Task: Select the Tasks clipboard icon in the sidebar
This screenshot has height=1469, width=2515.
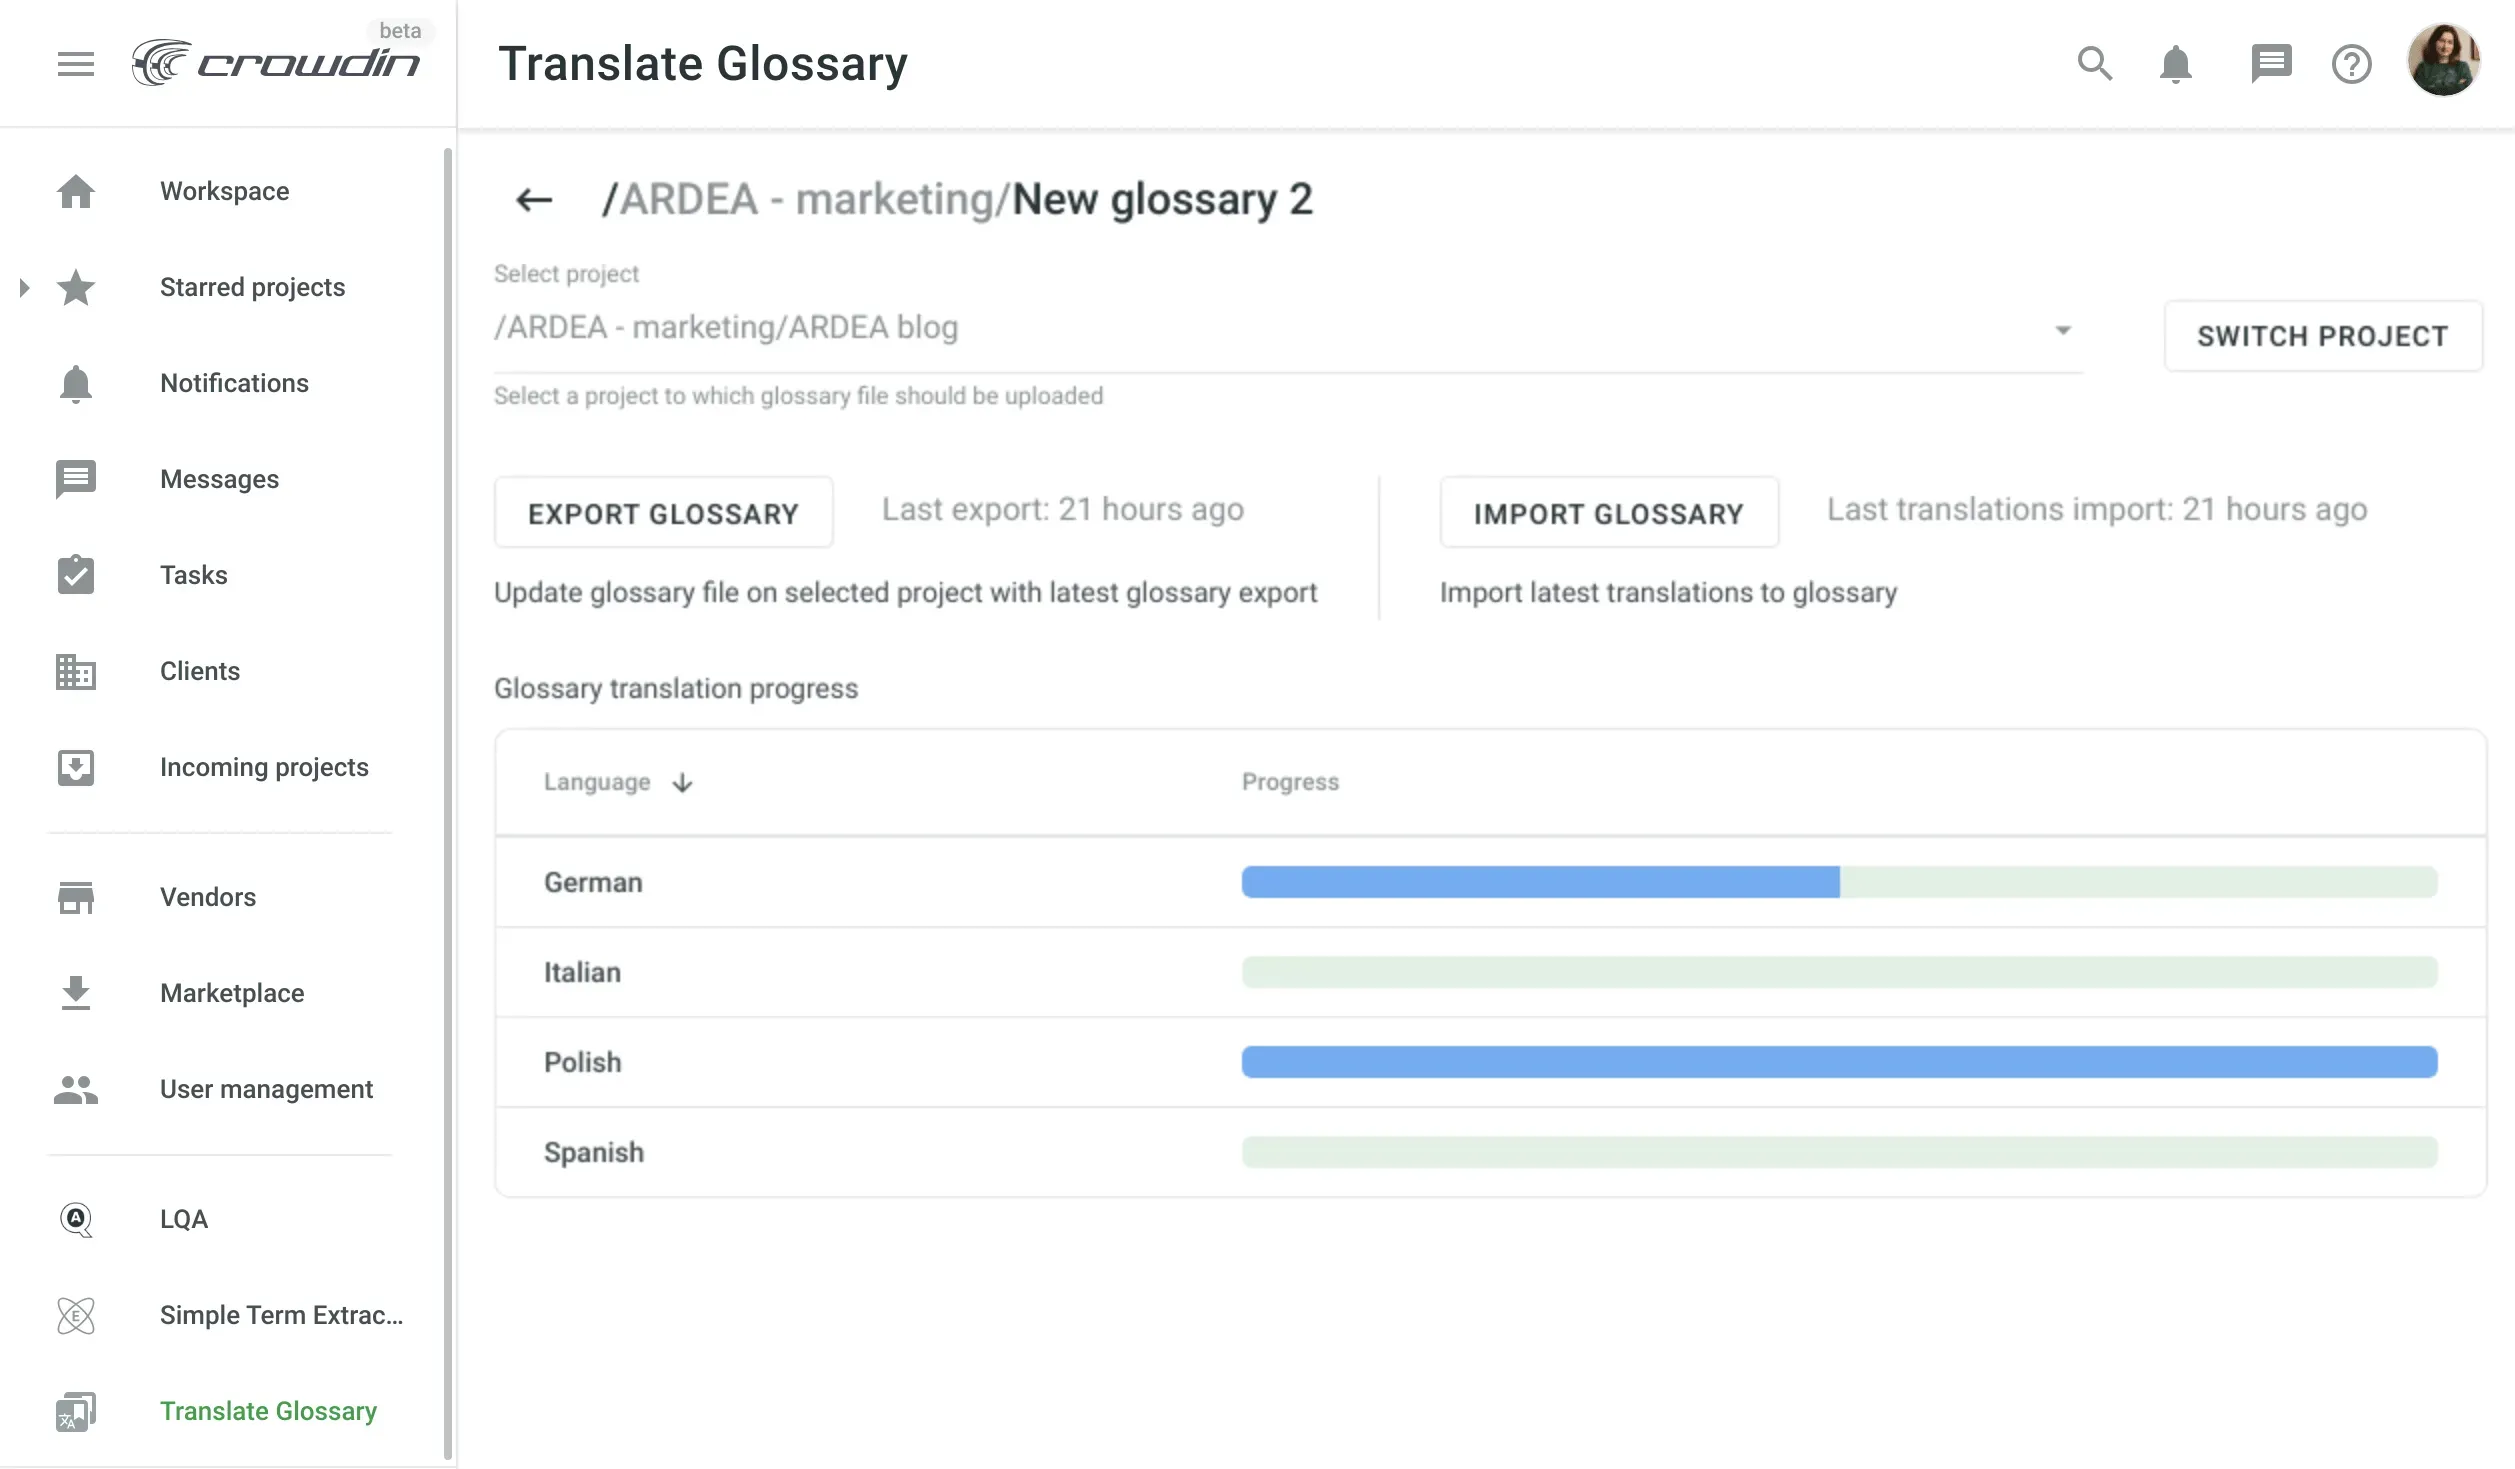Action: pyautogui.click(x=76, y=575)
